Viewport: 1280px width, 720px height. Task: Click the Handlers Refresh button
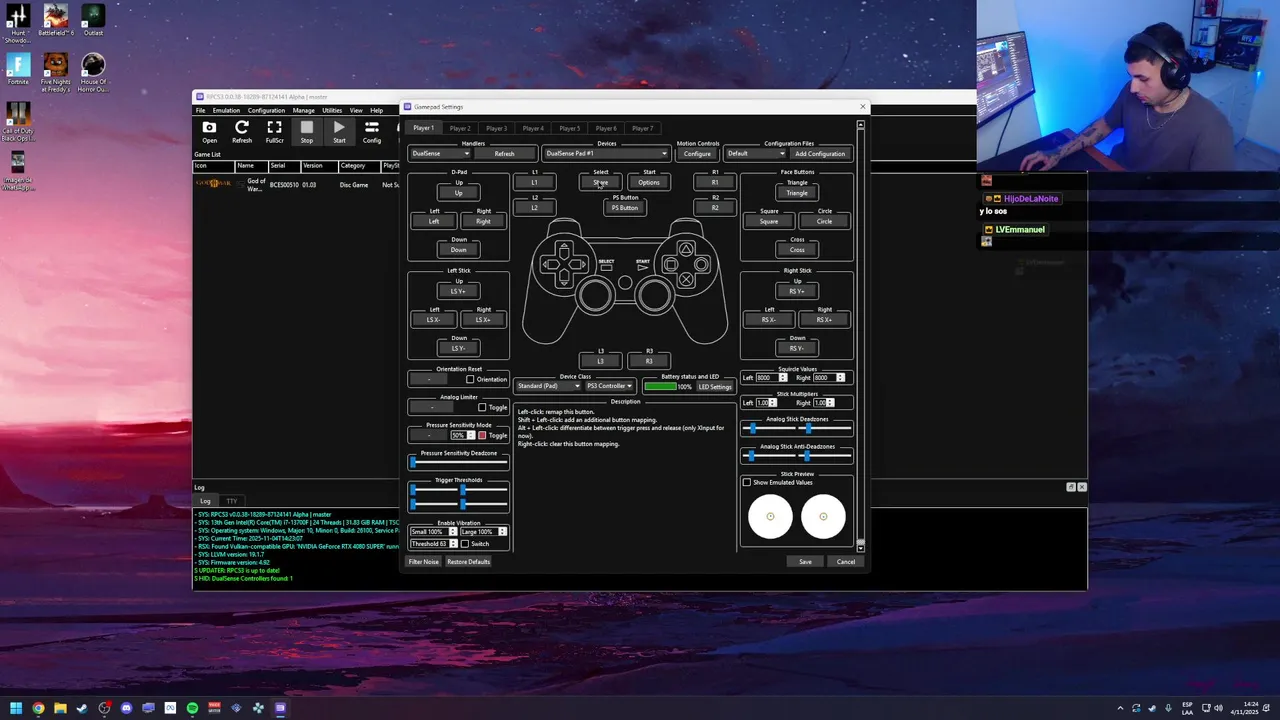(505, 153)
